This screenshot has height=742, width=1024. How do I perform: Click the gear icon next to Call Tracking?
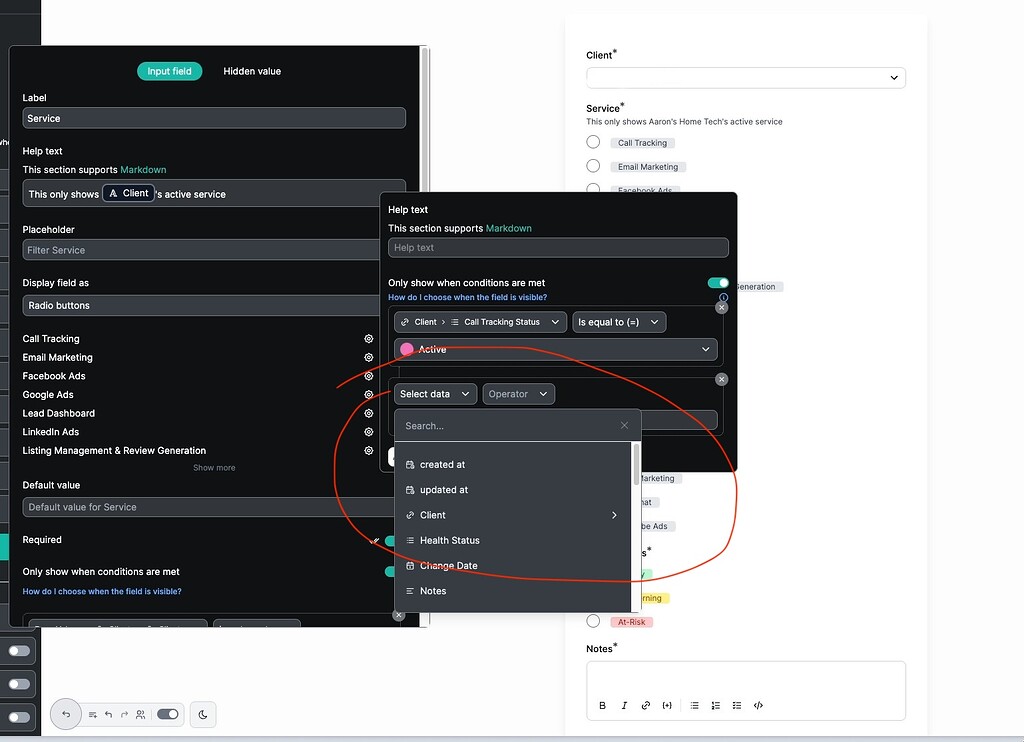click(368, 338)
